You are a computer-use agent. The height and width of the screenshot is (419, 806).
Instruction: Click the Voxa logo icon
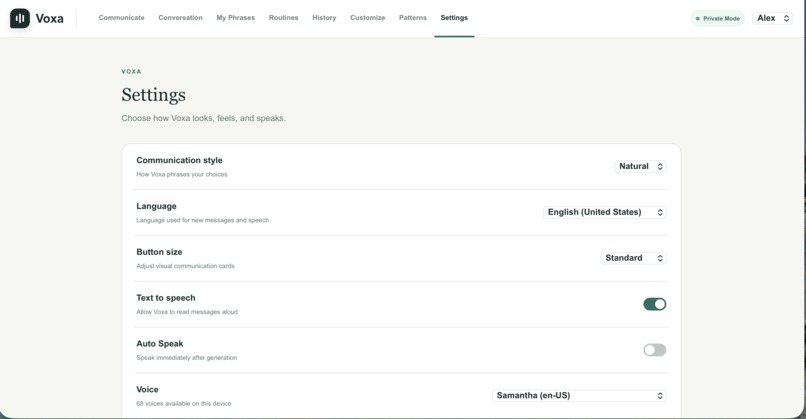(x=20, y=19)
